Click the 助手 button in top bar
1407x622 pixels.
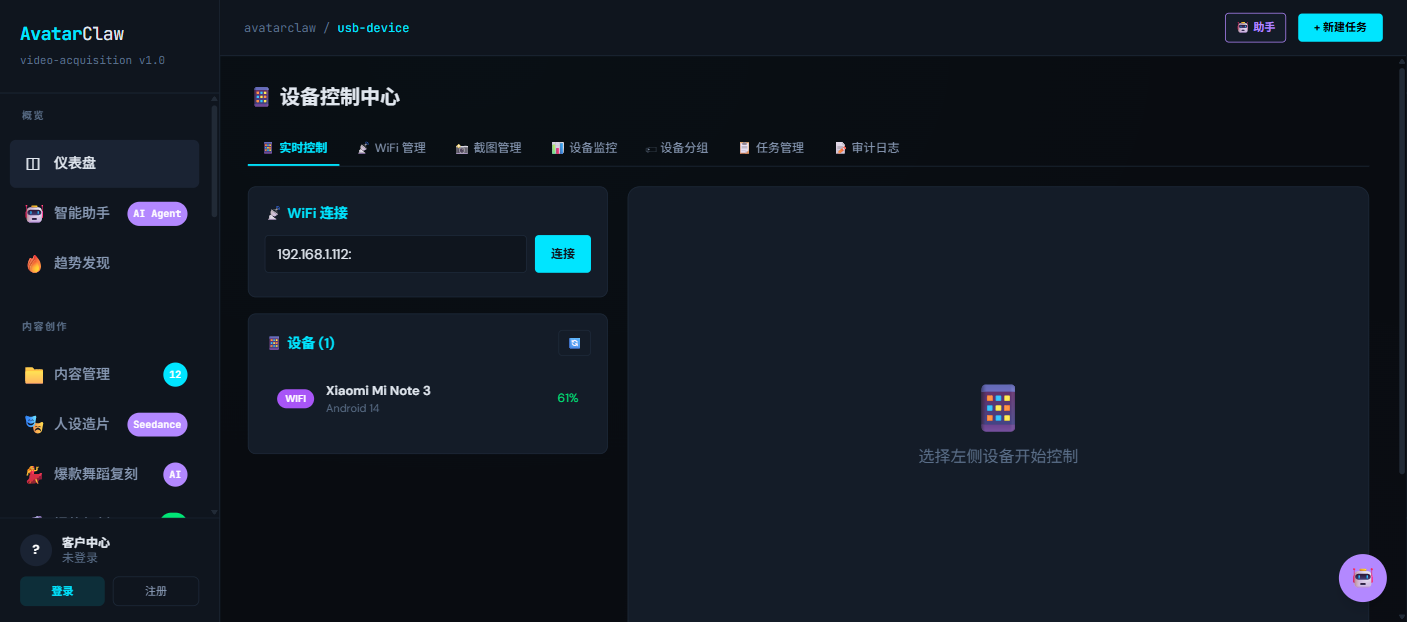coord(1255,28)
